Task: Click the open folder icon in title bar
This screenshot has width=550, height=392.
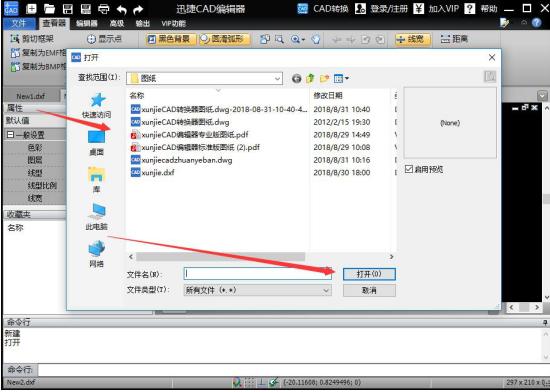Action: tap(49, 9)
